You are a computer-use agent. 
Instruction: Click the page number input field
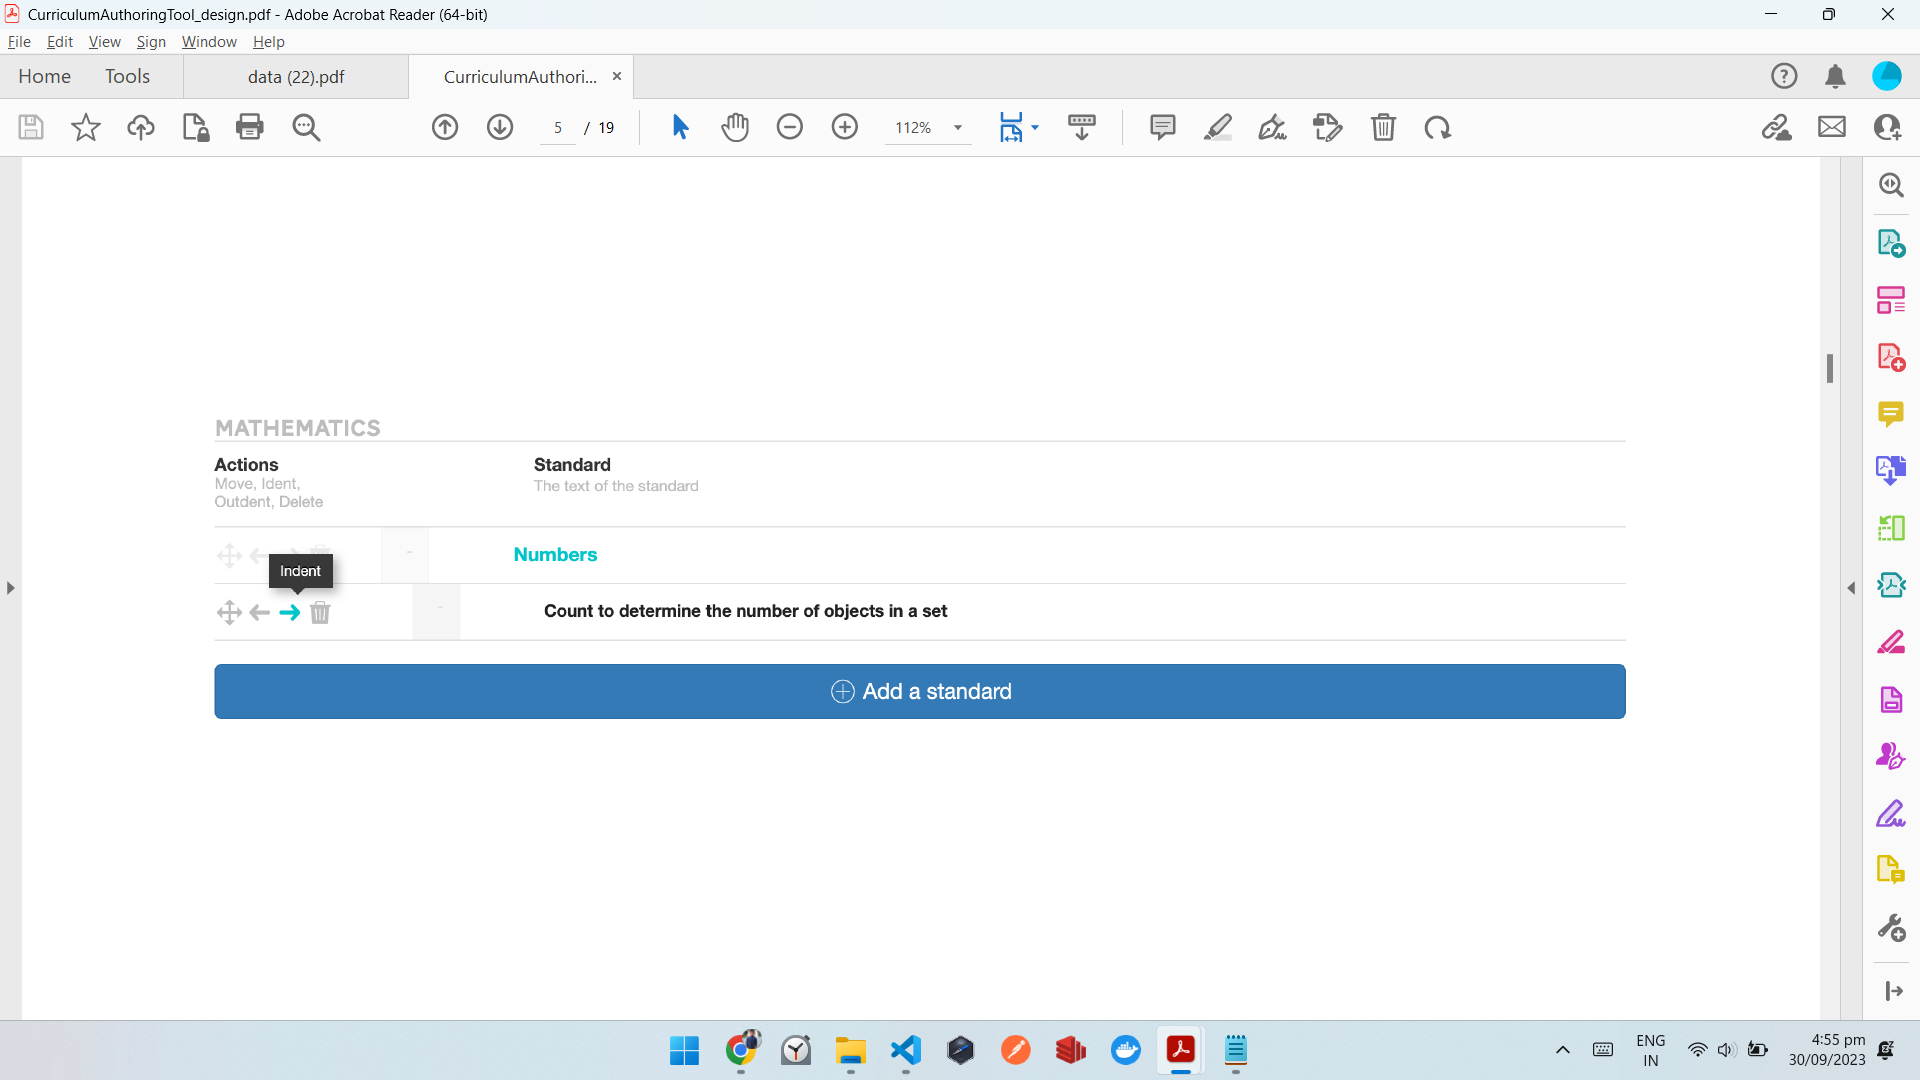[558, 128]
